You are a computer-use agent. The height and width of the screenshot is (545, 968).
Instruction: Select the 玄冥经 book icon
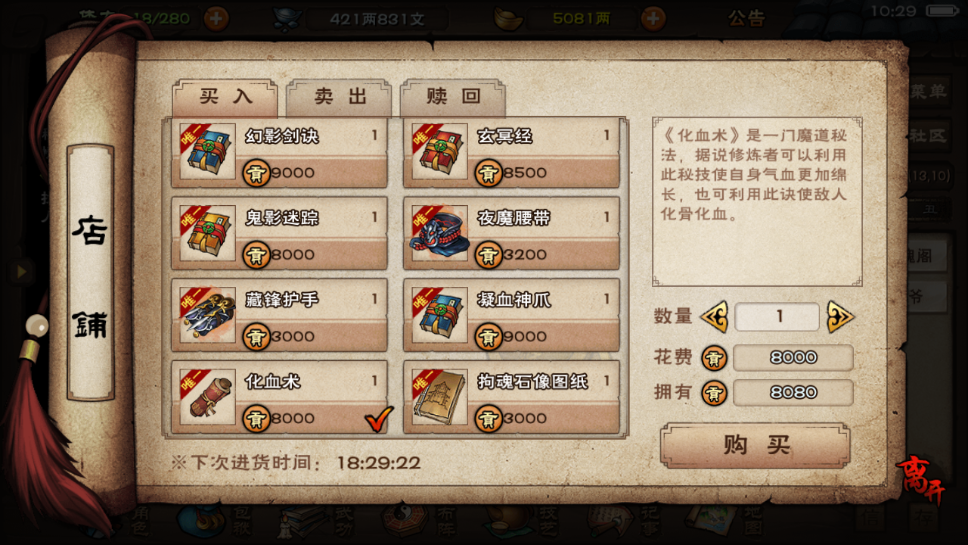[x=440, y=151]
